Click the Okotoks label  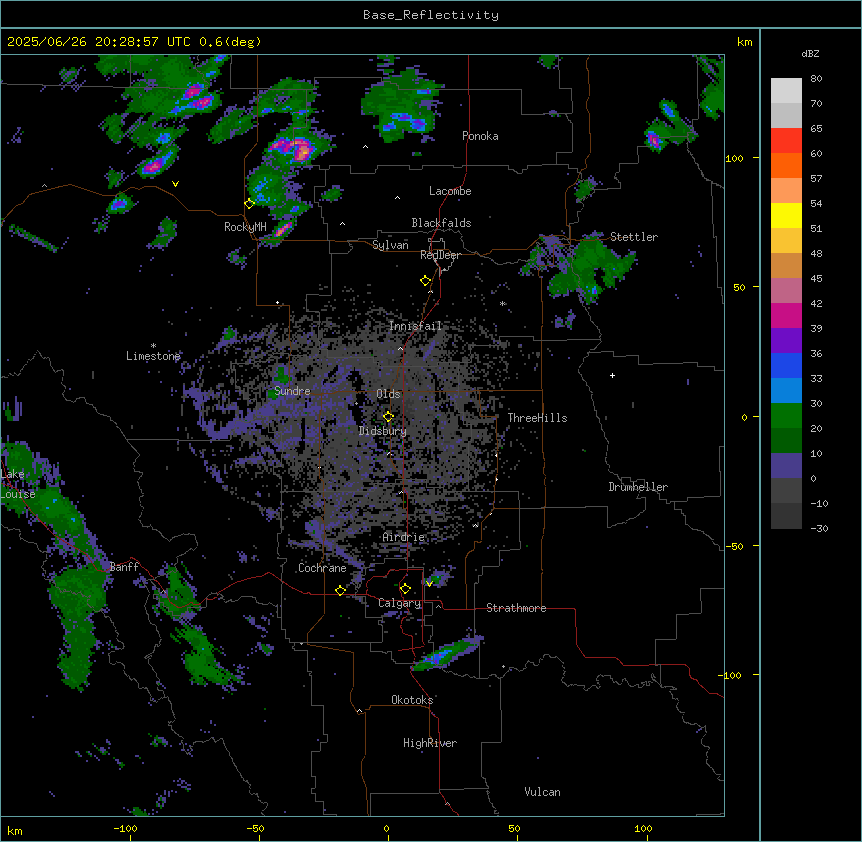412,700
